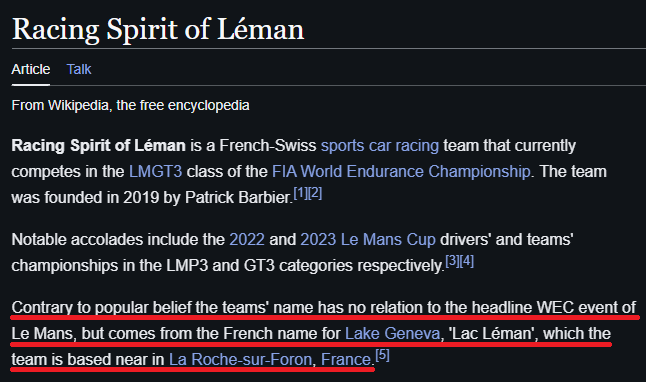
Task: Visit the Lake Geneva article
Action: [392, 333]
